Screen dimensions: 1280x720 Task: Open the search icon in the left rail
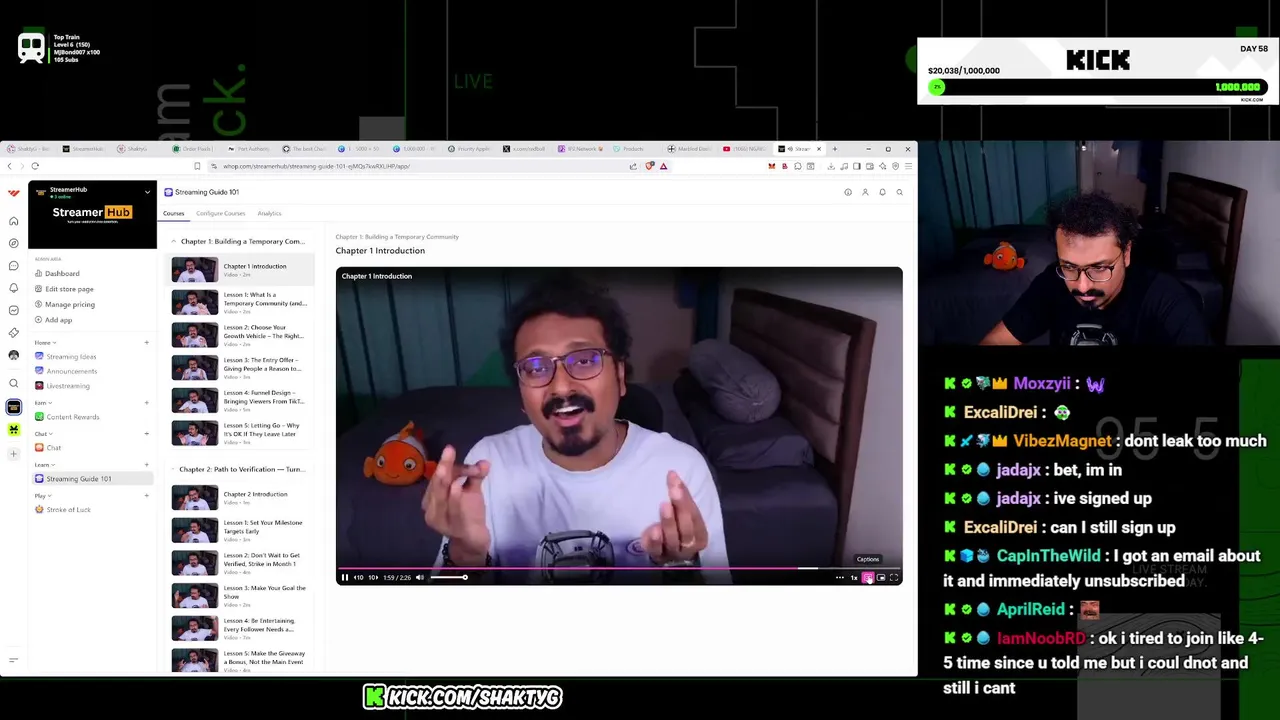pos(14,383)
